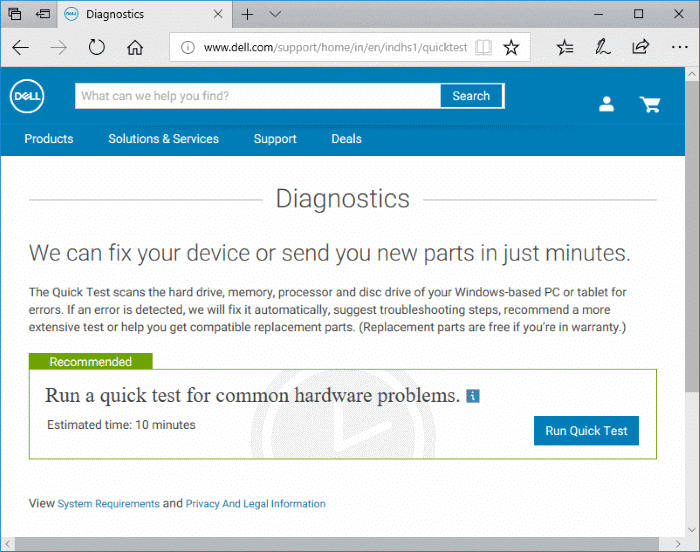Click the info icon beside quick test heading
Screen dimensions: 700x552
pyautogui.click(x=473, y=396)
